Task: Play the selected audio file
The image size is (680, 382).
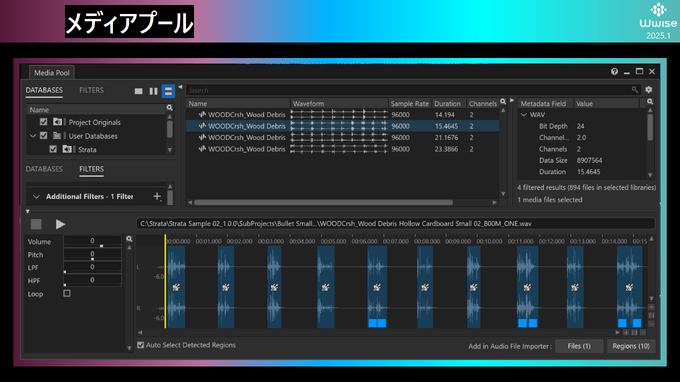Action: point(60,224)
